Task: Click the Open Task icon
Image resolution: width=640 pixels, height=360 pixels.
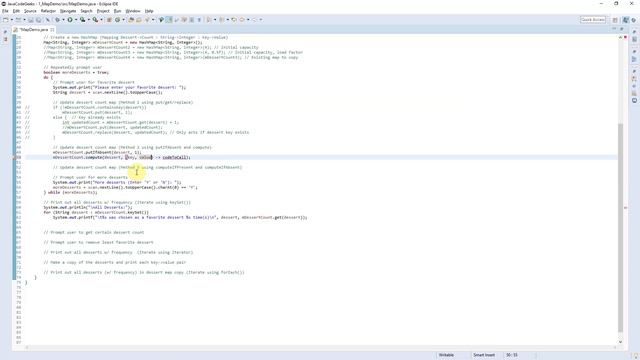Action: coord(139,20)
